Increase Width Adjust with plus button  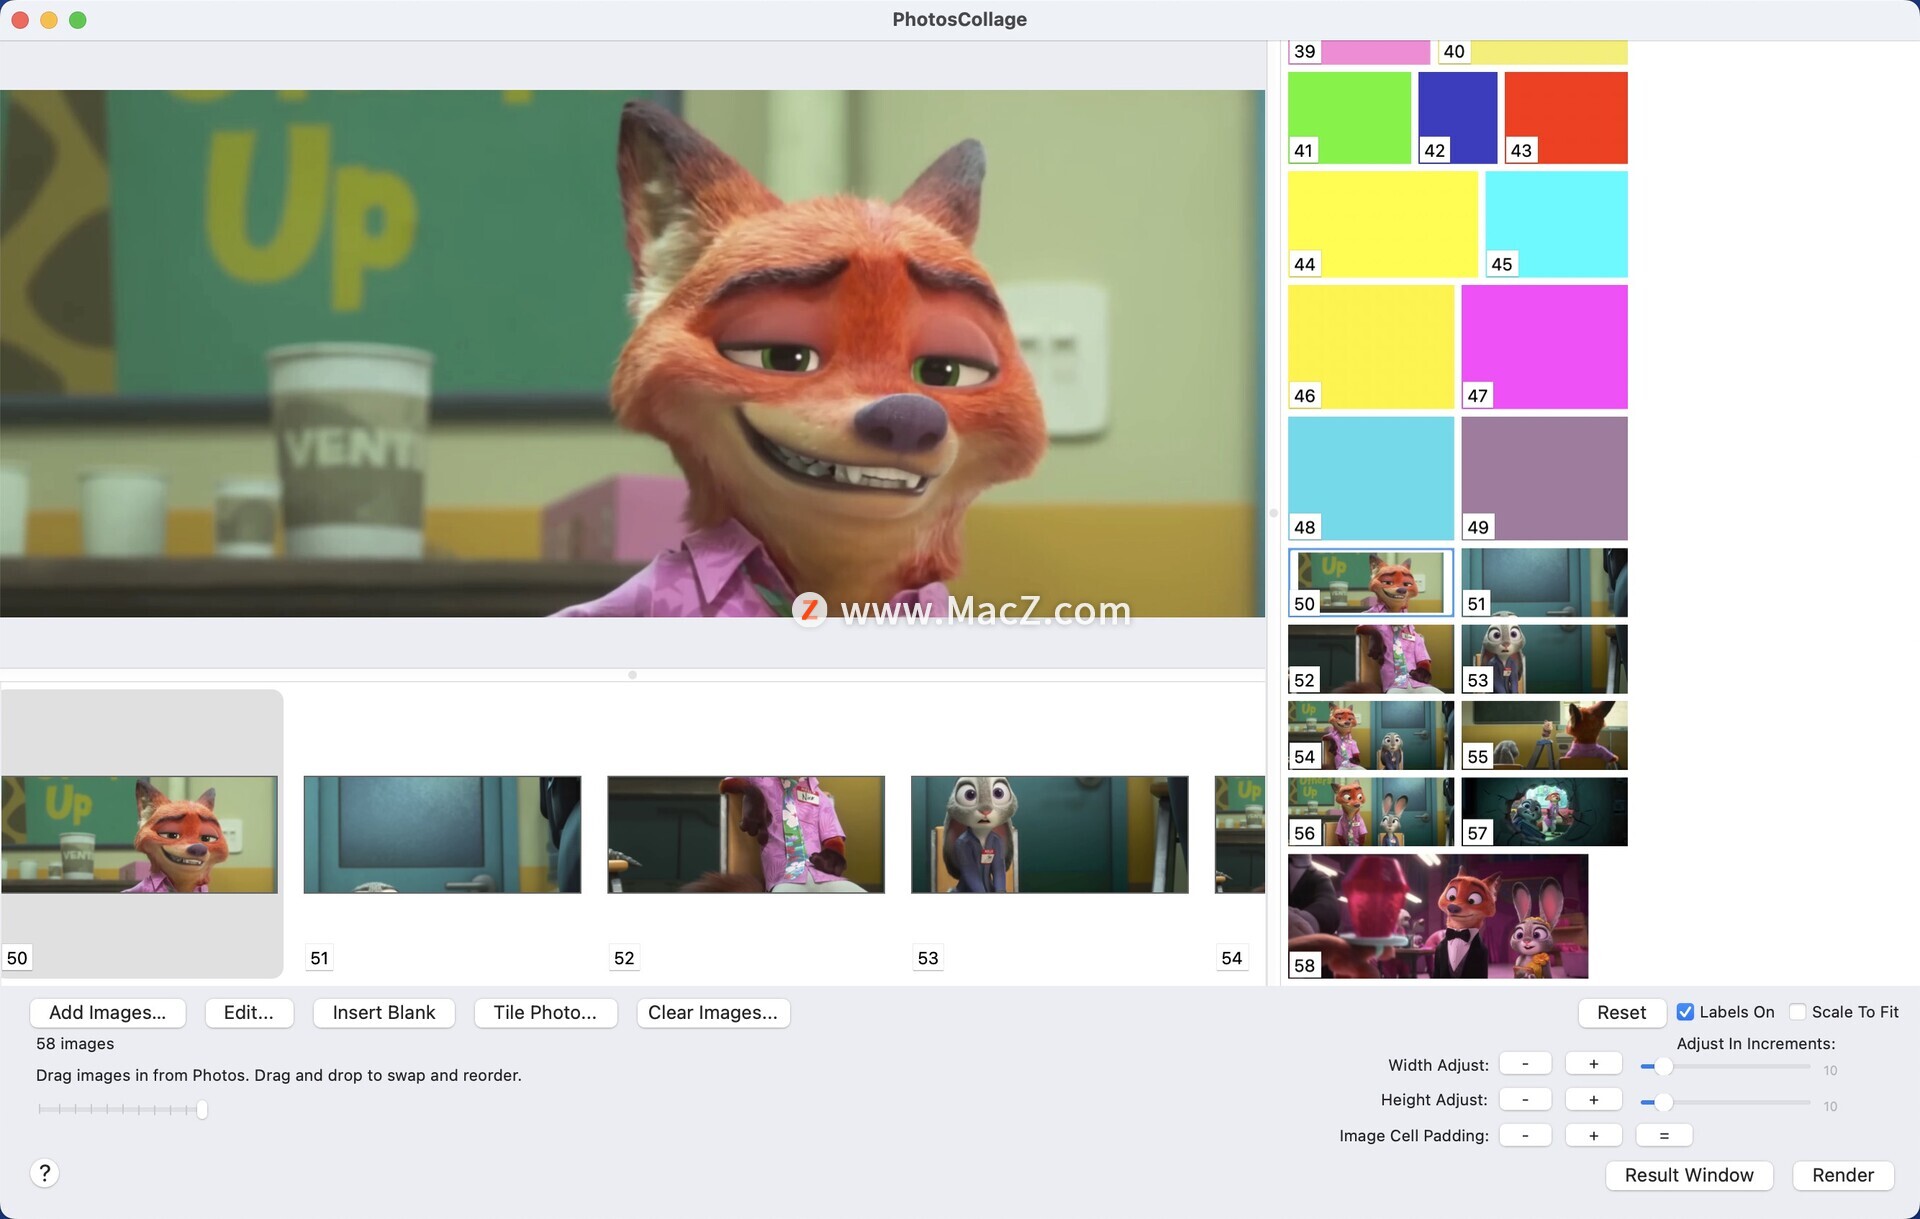click(1593, 1064)
